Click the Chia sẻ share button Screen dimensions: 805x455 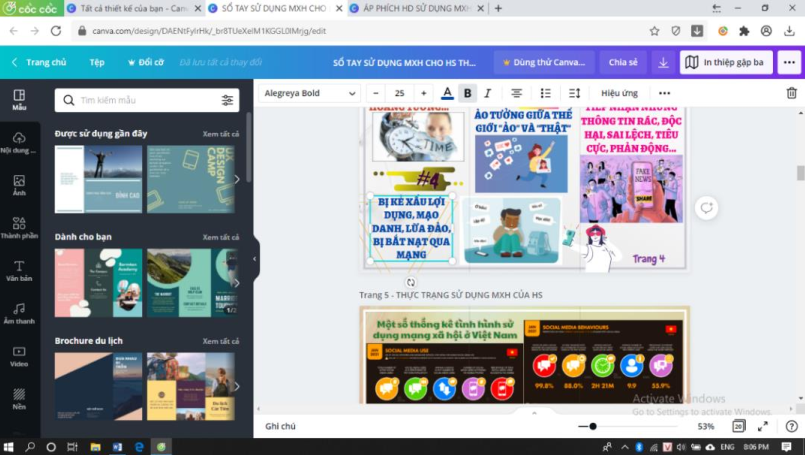click(x=623, y=62)
